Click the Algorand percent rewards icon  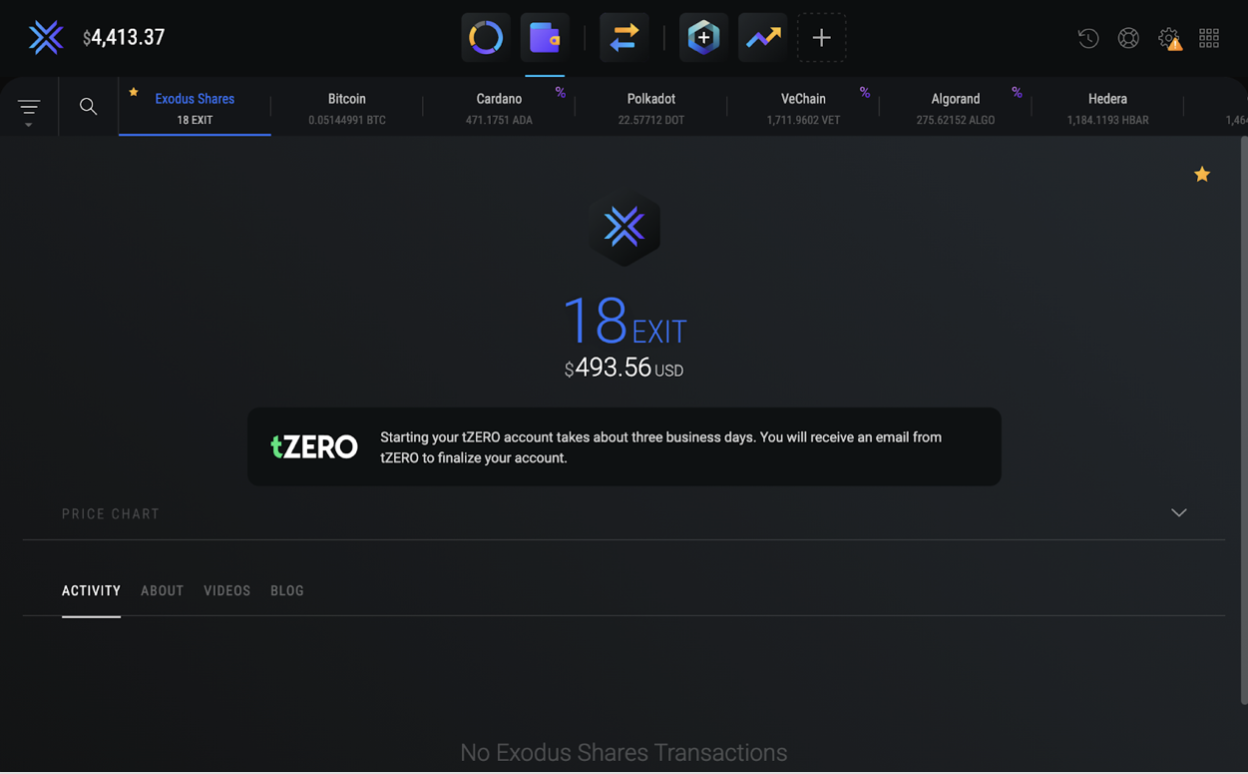pyautogui.click(x=1016, y=92)
